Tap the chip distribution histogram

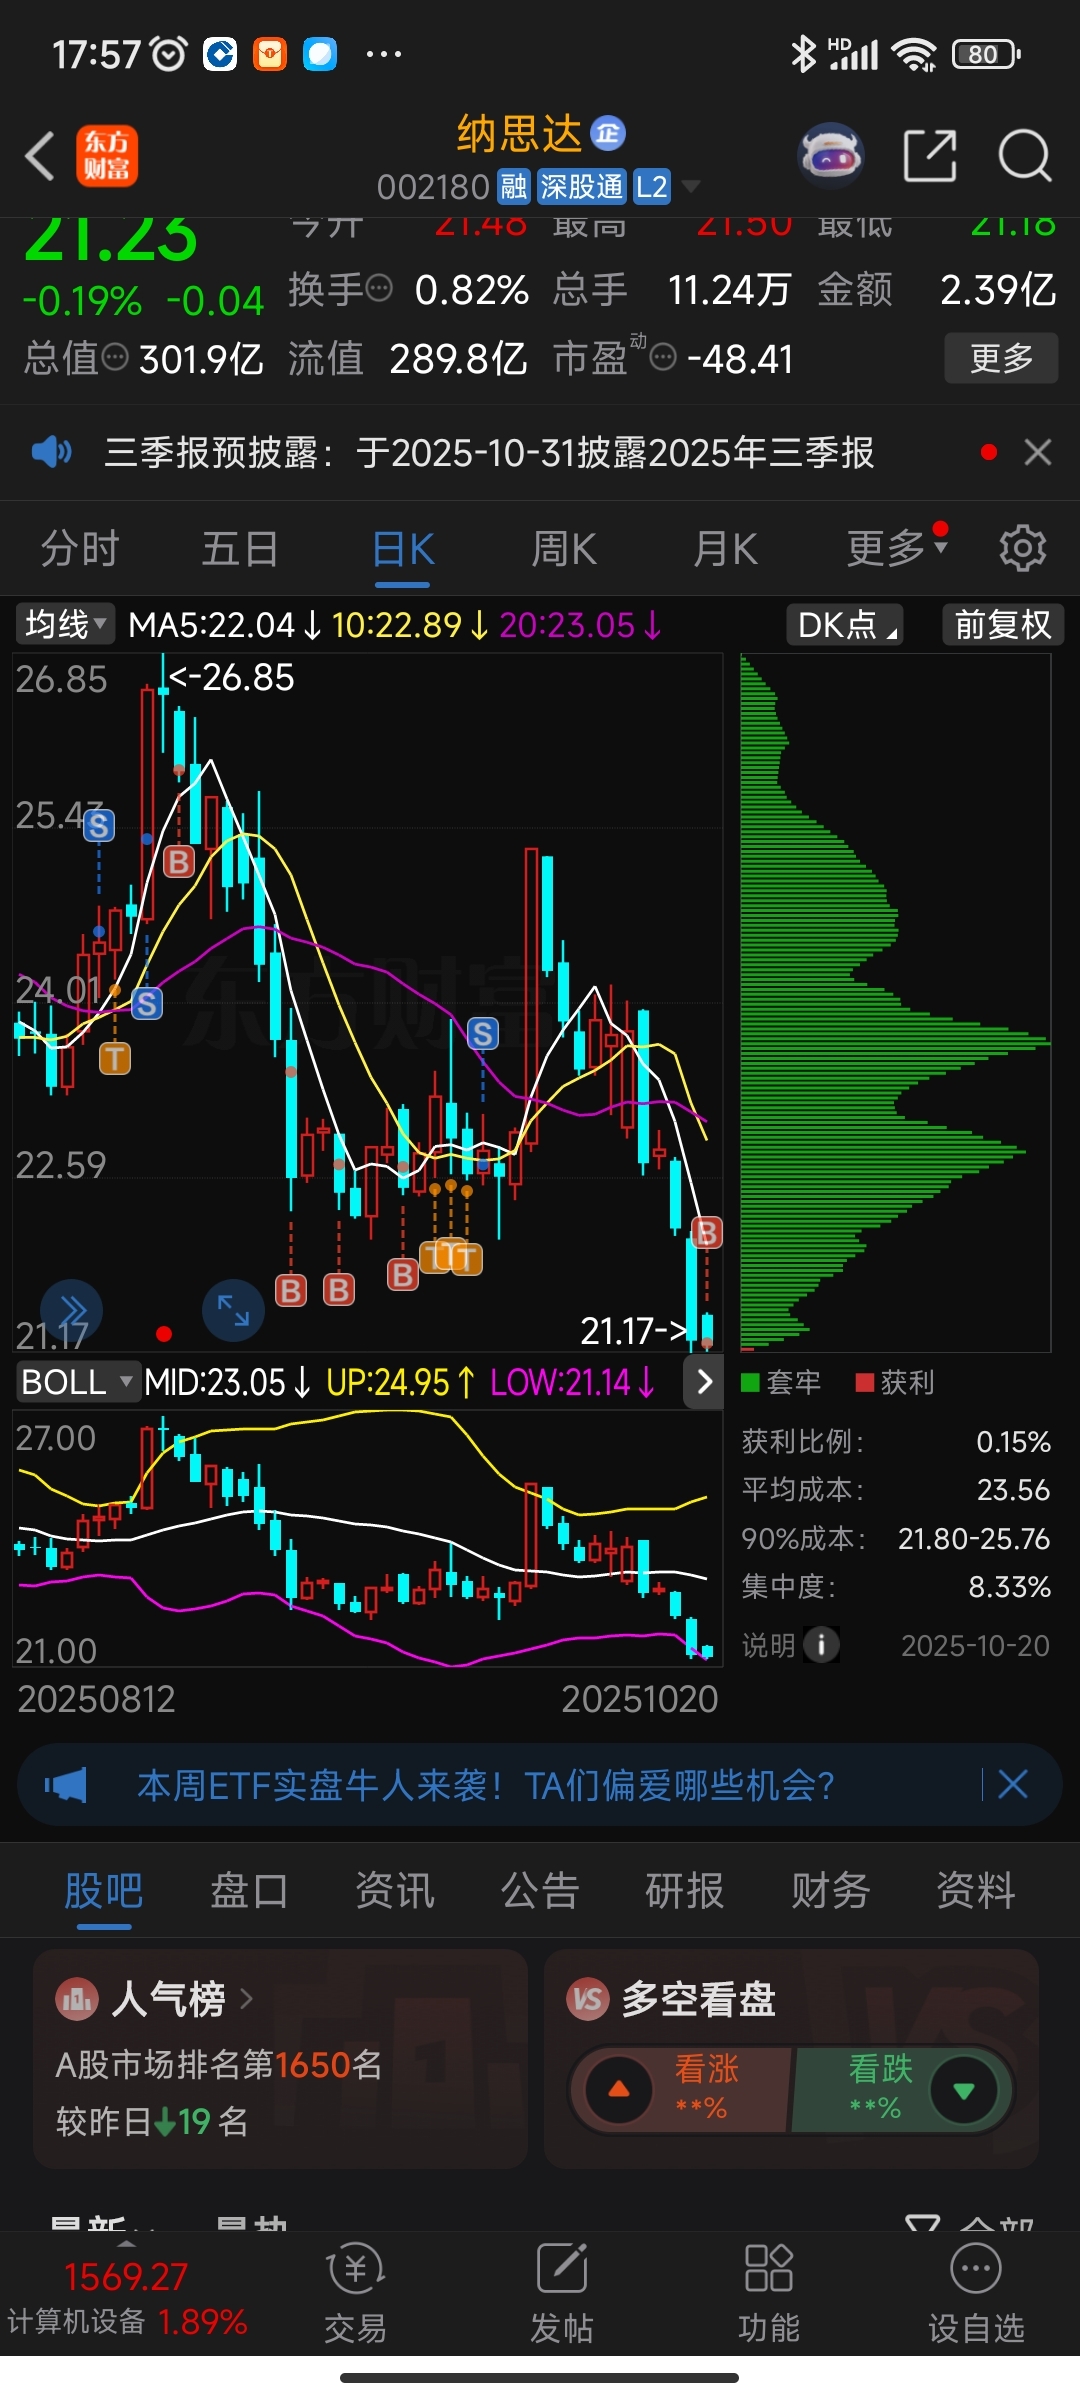pos(895,1002)
